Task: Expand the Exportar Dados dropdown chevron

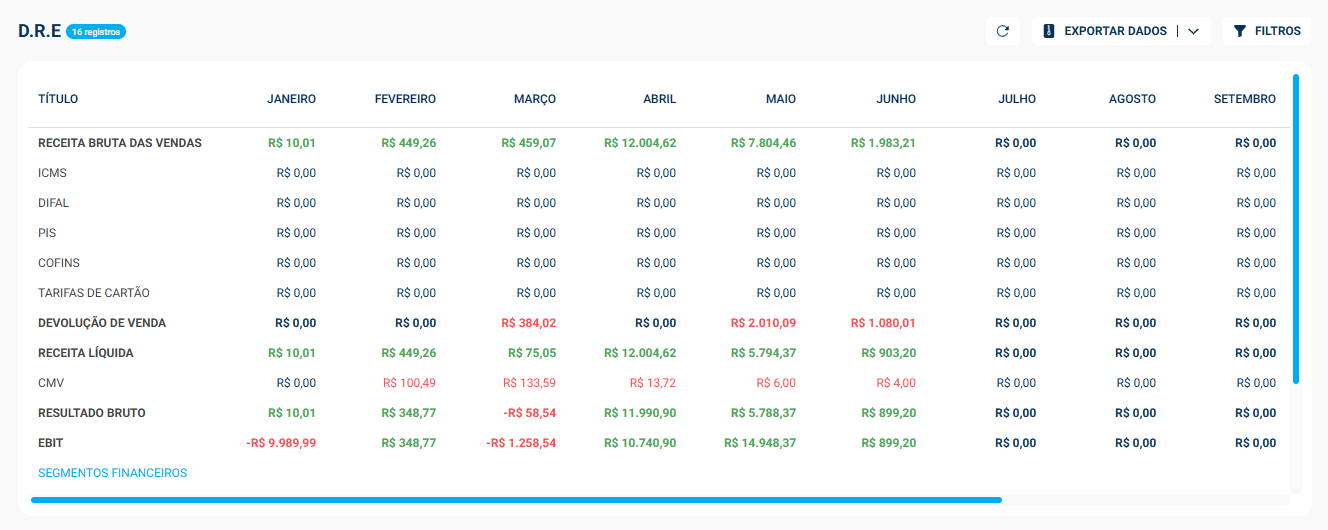Action: pos(1194,31)
